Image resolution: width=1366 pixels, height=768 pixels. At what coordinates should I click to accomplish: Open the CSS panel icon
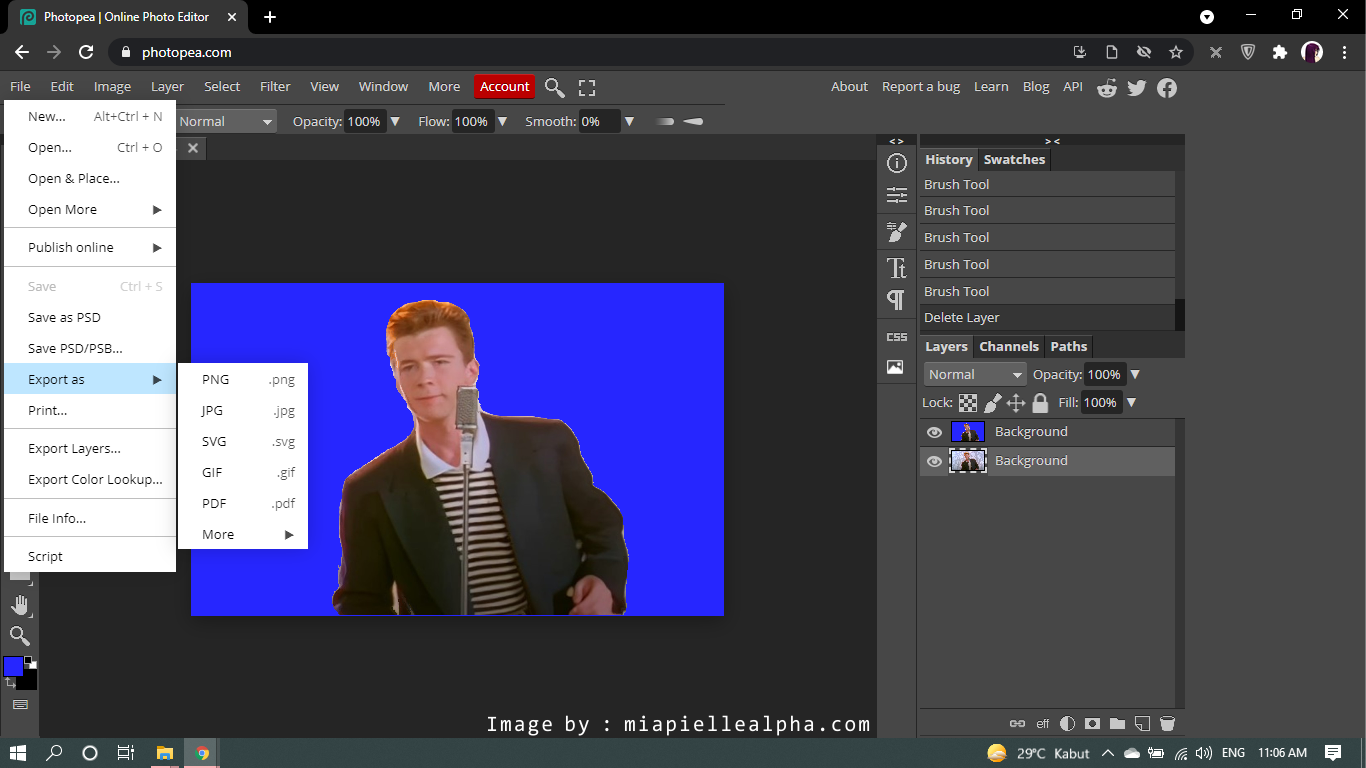point(897,337)
